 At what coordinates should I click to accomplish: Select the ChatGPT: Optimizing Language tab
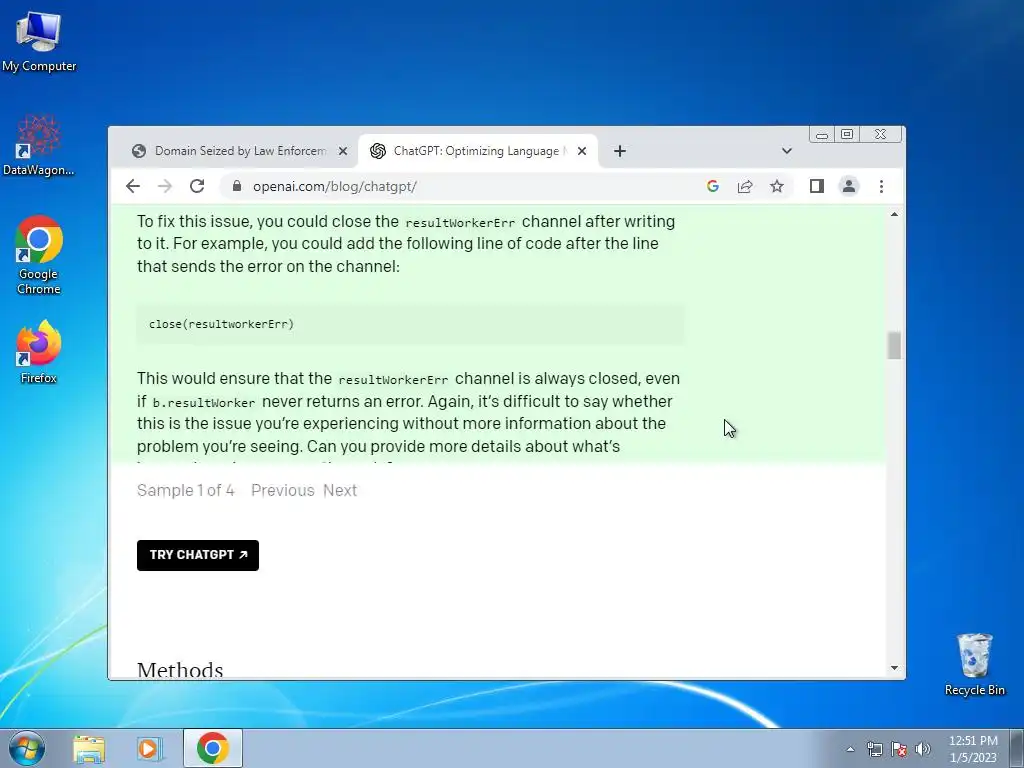(479, 151)
